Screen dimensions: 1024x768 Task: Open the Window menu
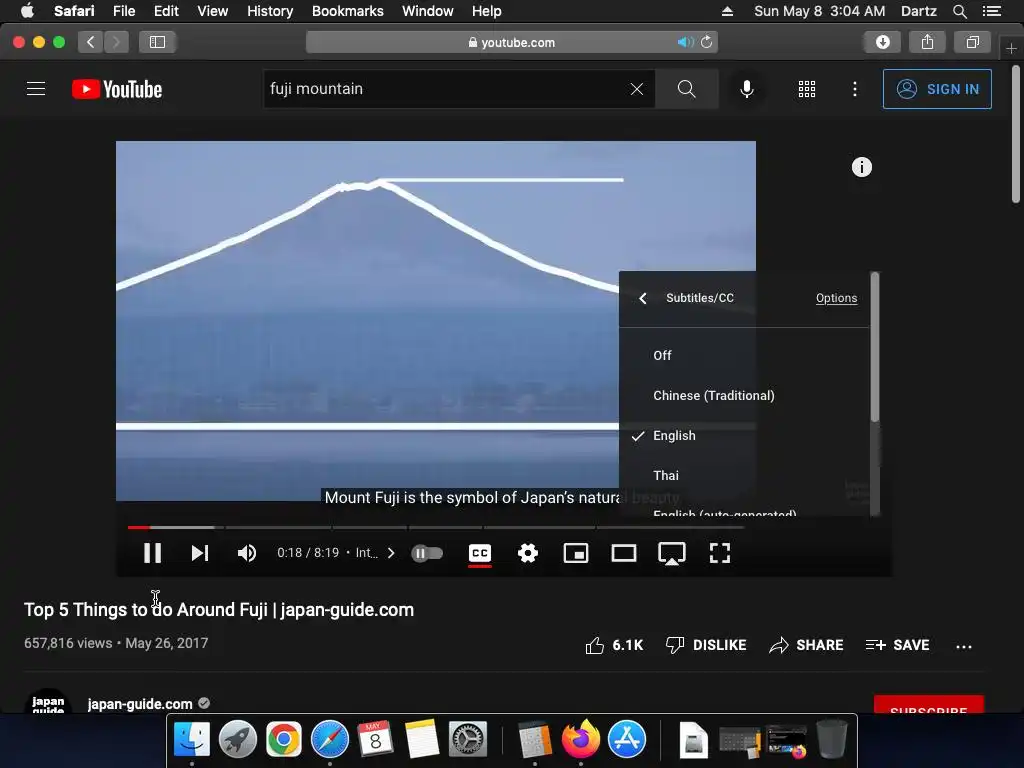428,11
